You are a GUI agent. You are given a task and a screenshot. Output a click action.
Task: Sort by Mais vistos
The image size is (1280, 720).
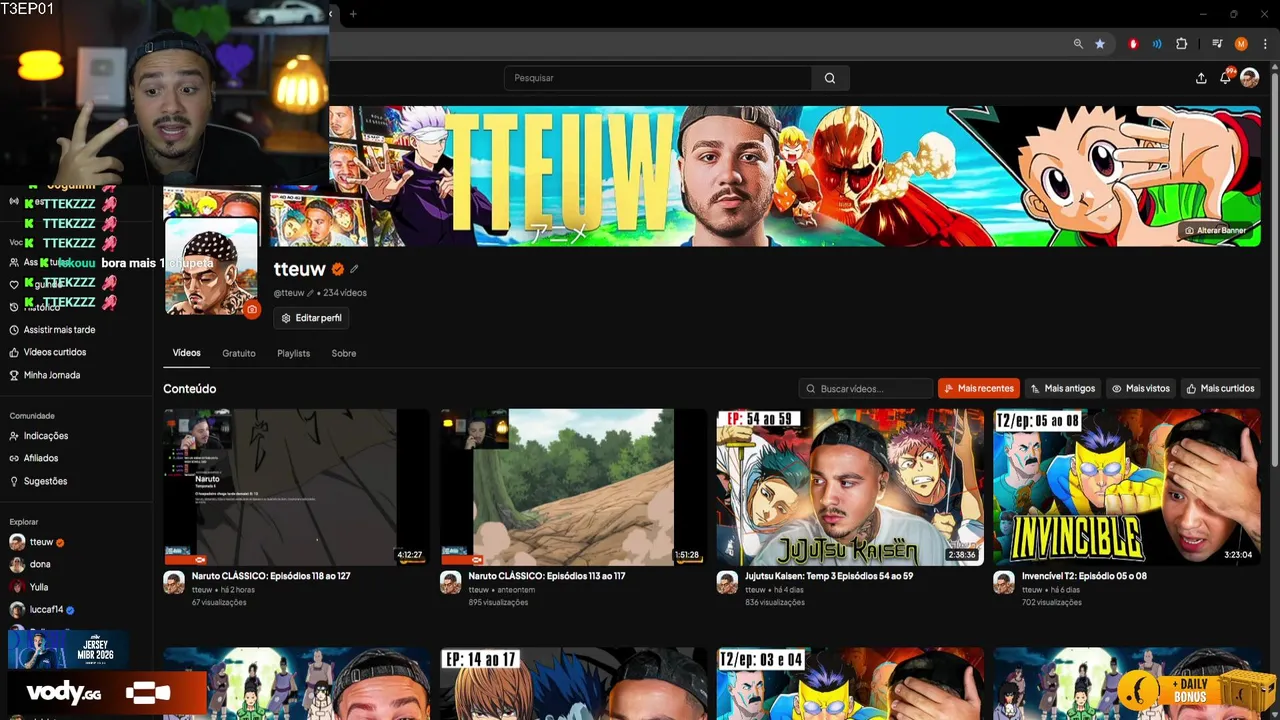[1141, 388]
